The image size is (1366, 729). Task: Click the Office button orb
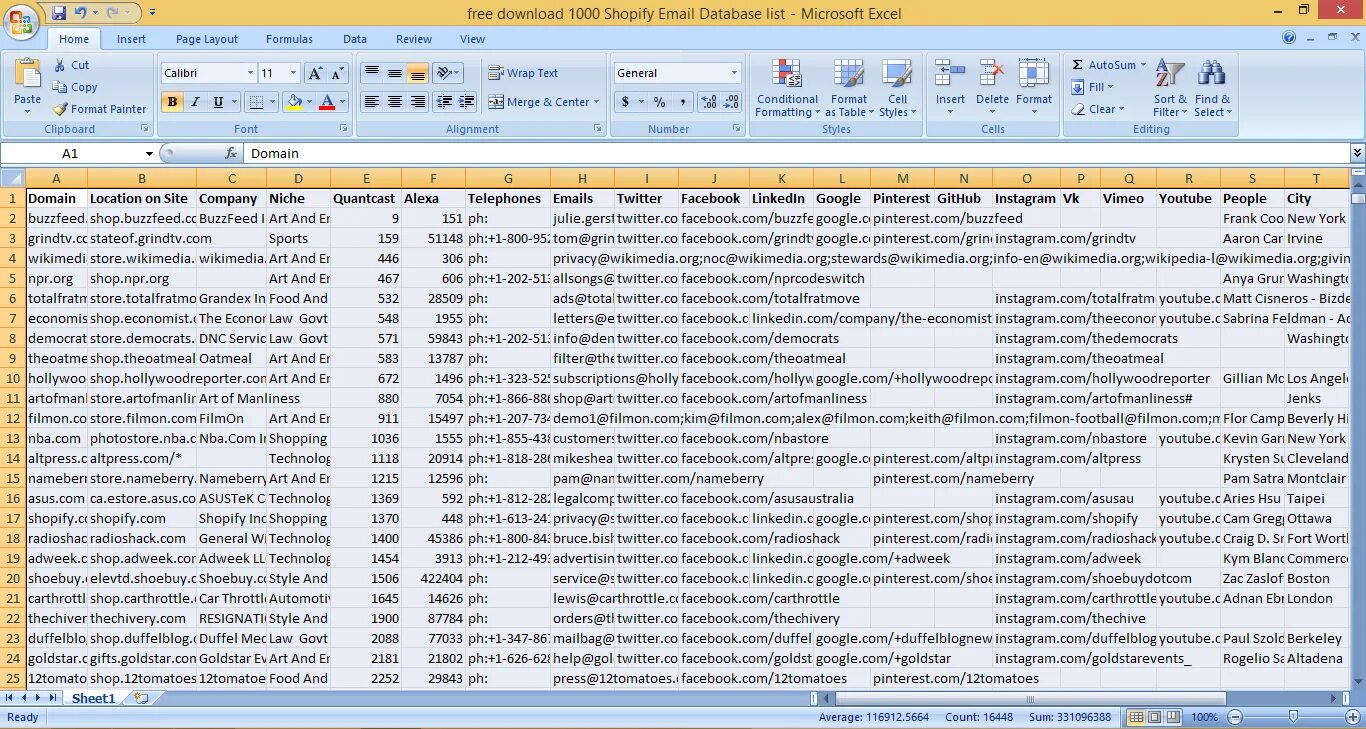(x=21, y=20)
